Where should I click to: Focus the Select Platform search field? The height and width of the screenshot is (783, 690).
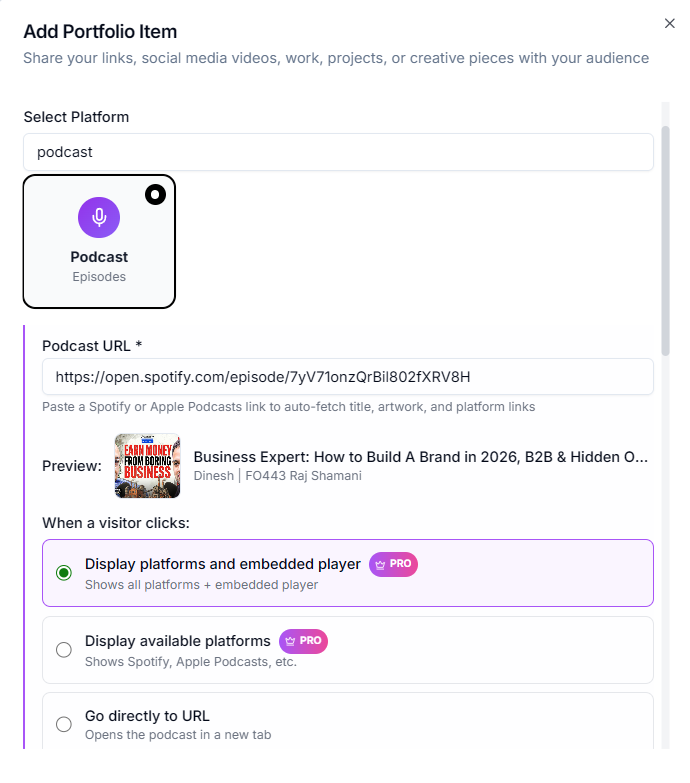point(338,152)
